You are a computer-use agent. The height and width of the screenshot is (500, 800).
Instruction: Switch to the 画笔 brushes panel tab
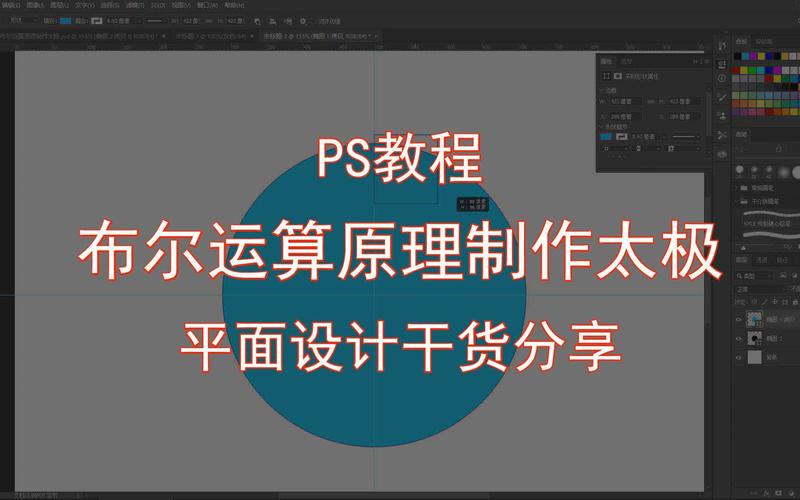pos(741,134)
